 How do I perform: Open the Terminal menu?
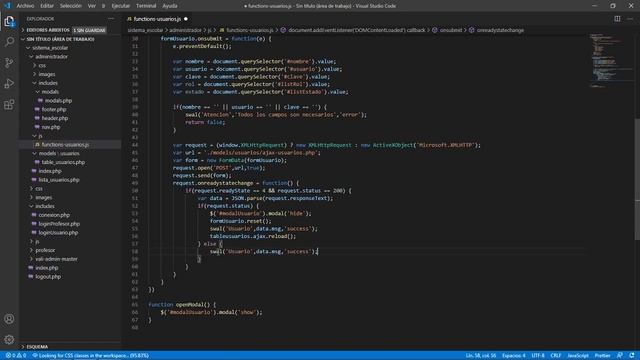pyautogui.click(x=146, y=6)
